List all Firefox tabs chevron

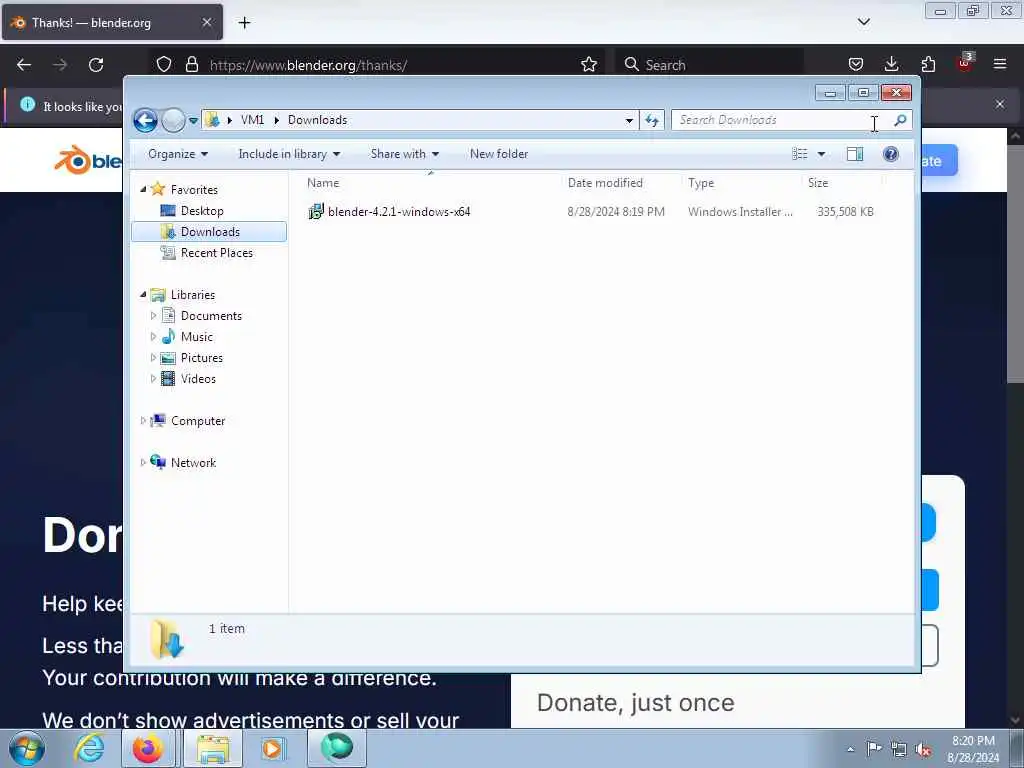coord(863,22)
